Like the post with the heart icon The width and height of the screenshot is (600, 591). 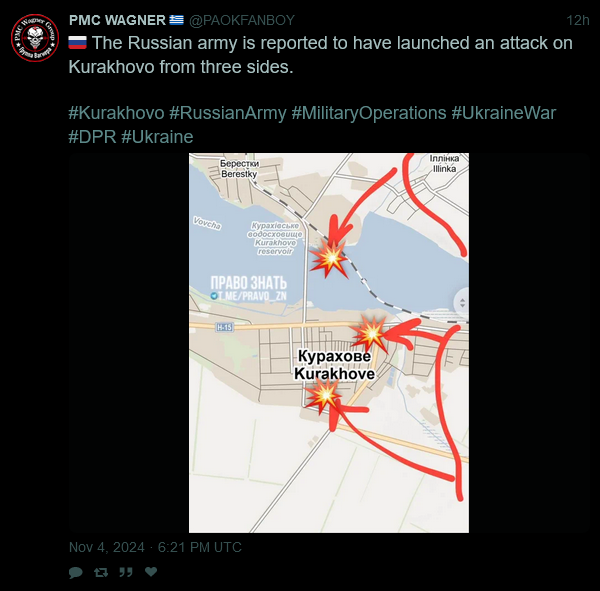(x=151, y=572)
